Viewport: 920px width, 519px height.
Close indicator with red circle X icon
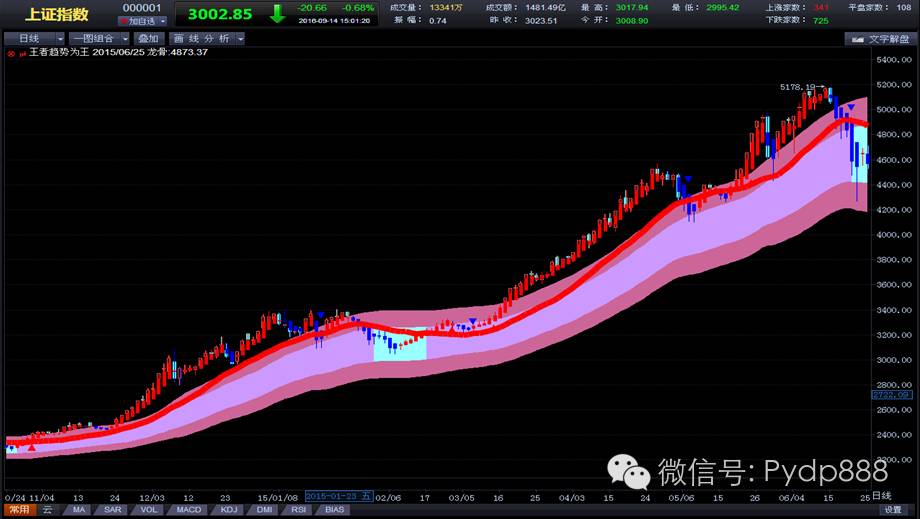point(11,53)
